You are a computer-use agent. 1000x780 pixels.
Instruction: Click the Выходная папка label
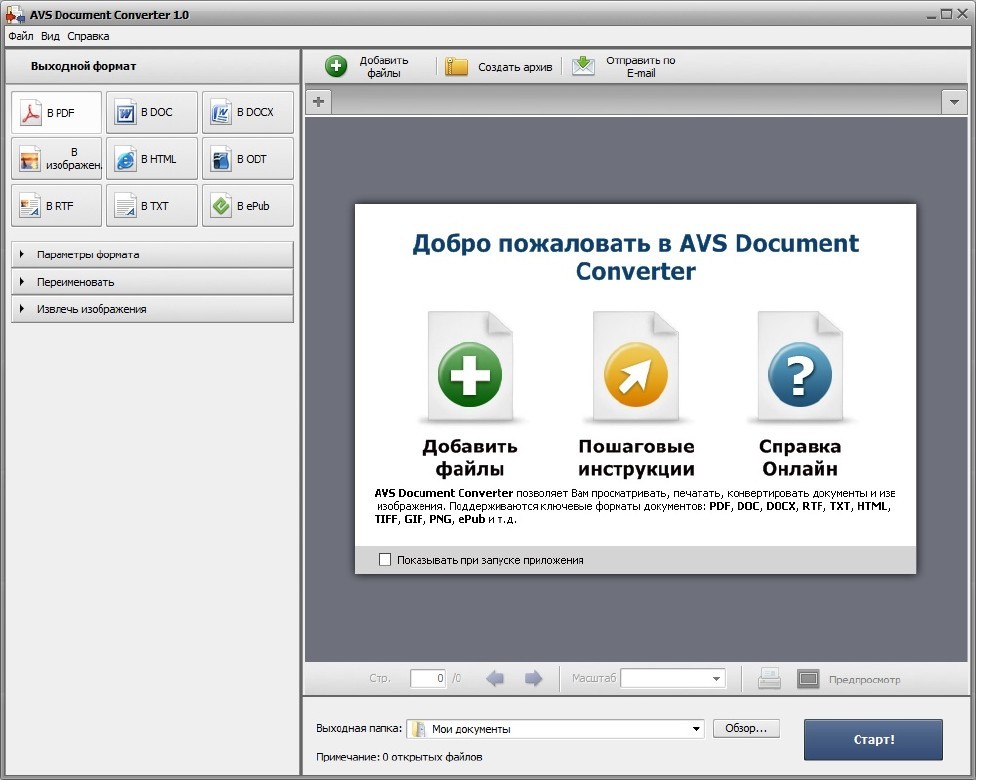point(359,728)
